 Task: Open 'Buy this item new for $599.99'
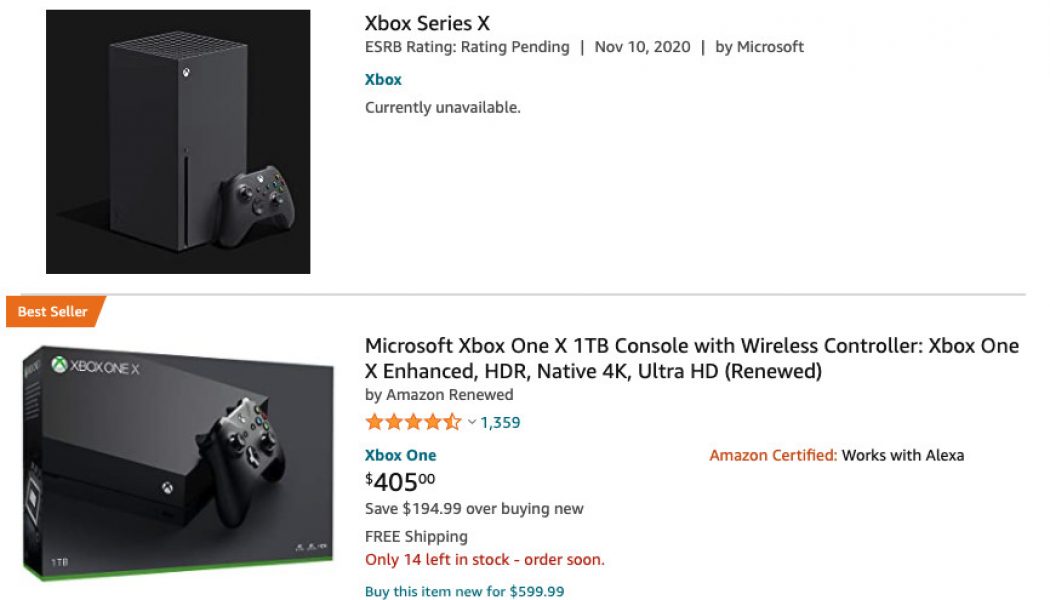point(464,591)
